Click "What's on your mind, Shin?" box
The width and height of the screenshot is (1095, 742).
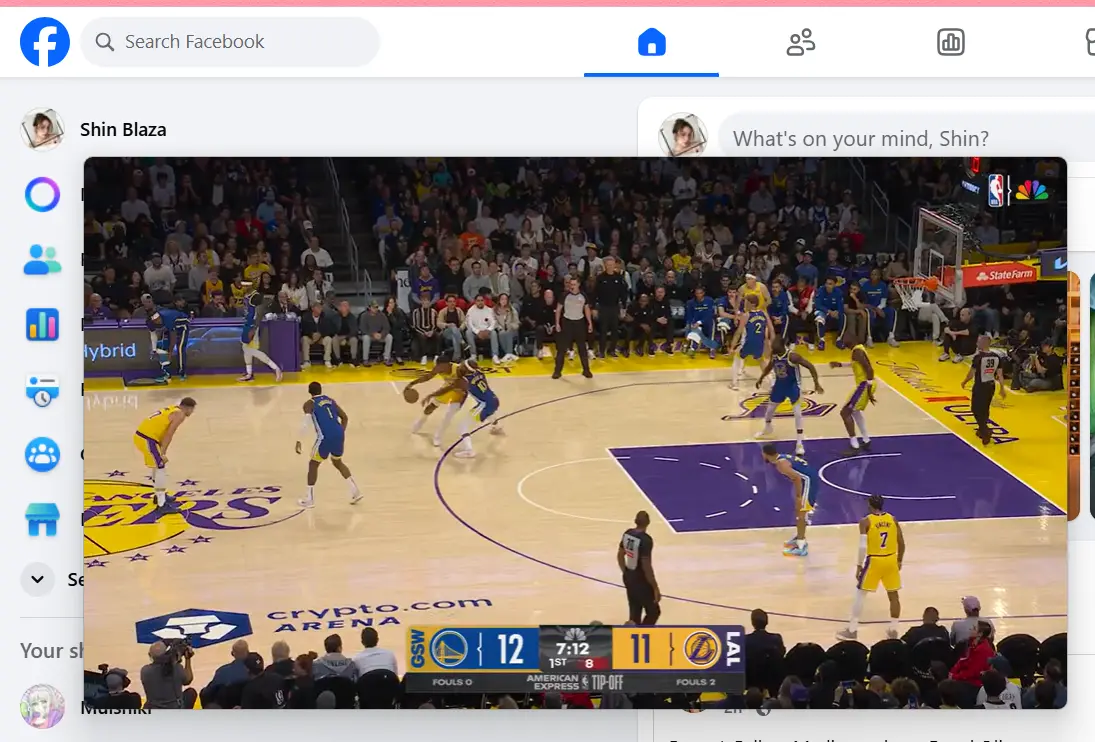coord(908,138)
